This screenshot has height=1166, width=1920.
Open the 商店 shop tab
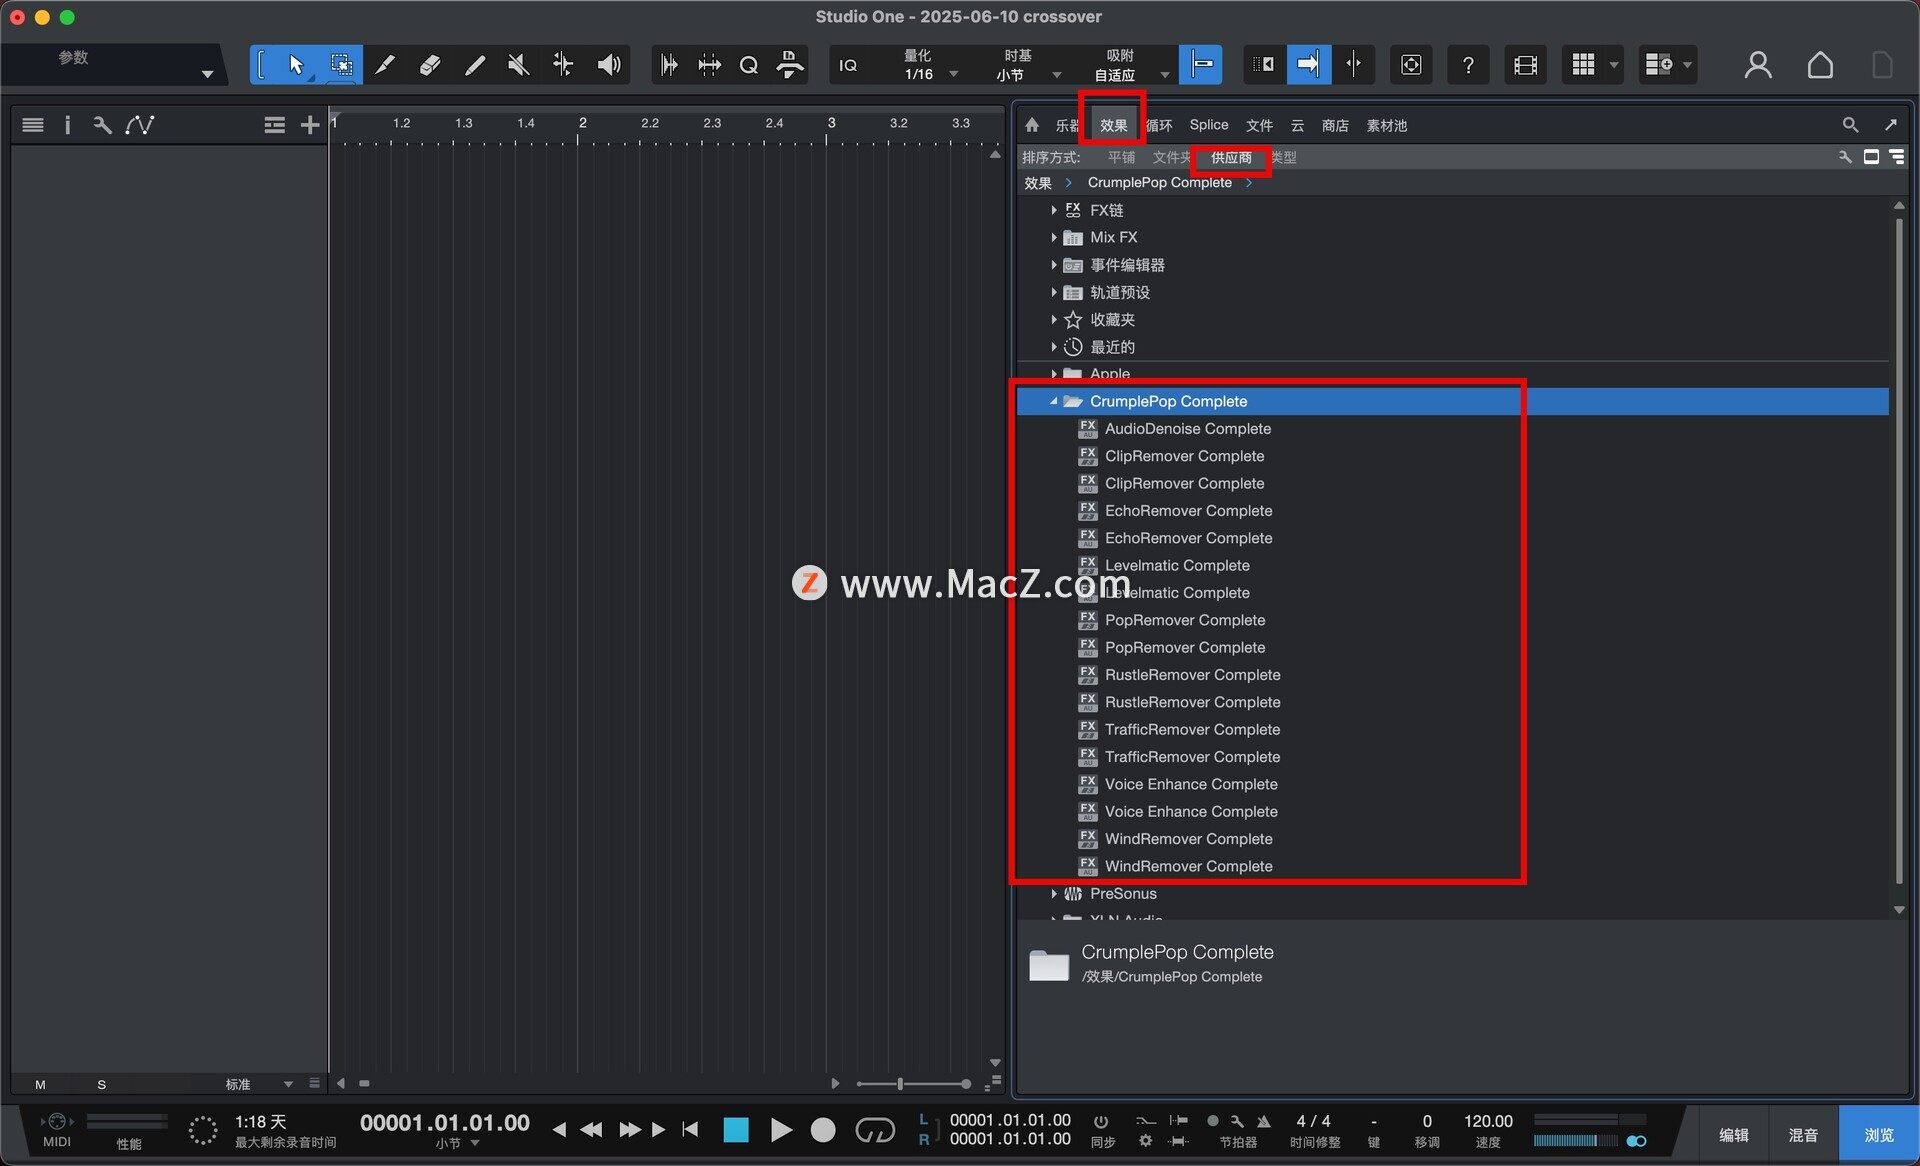click(1335, 125)
